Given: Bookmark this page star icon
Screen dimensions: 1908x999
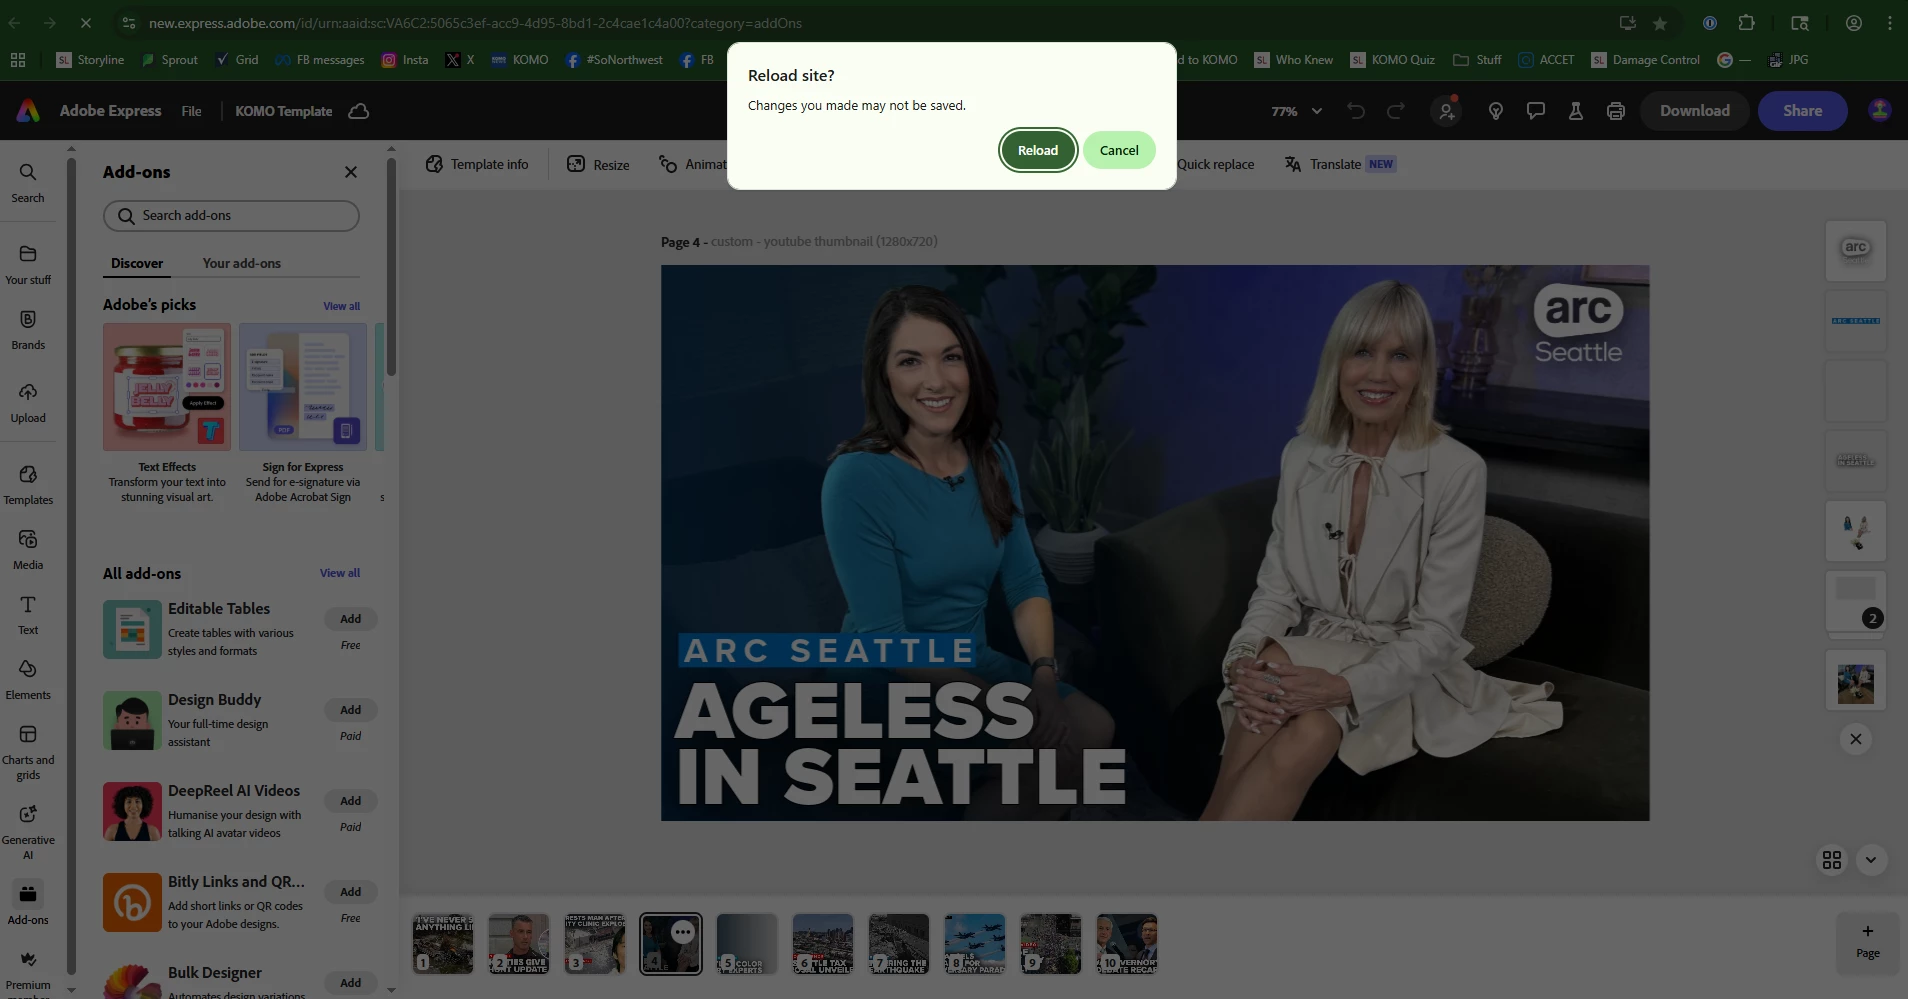Looking at the screenshot, I should 1660,23.
